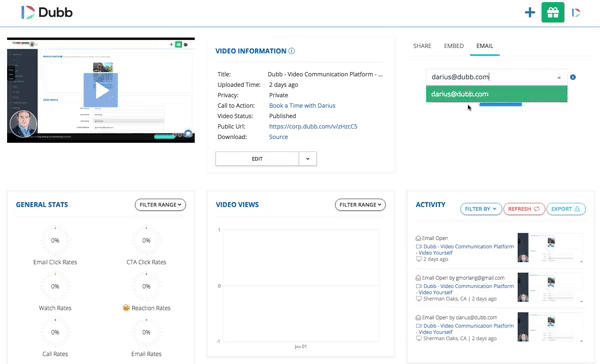Click the Video Information info icon
The image size is (600, 364).
pyautogui.click(x=292, y=51)
